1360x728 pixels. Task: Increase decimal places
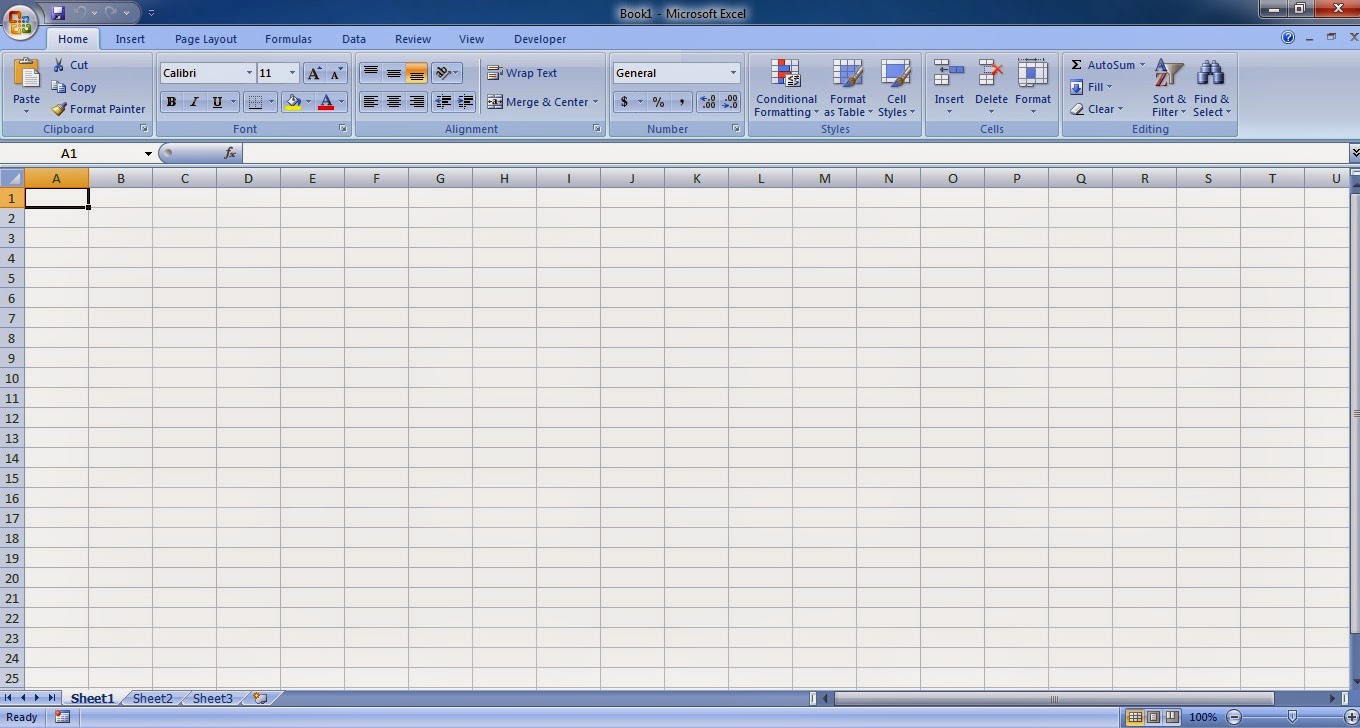(706, 101)
